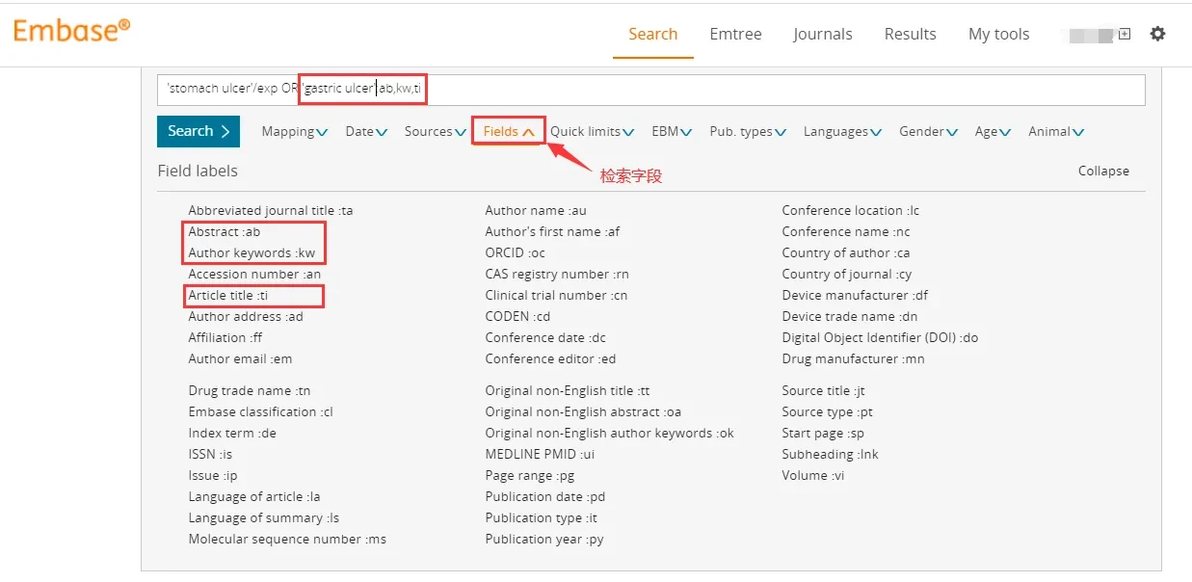This screenshot has height=582, width=1192.
Task: Click the blue Search button
Action: (x=198, y=131)
